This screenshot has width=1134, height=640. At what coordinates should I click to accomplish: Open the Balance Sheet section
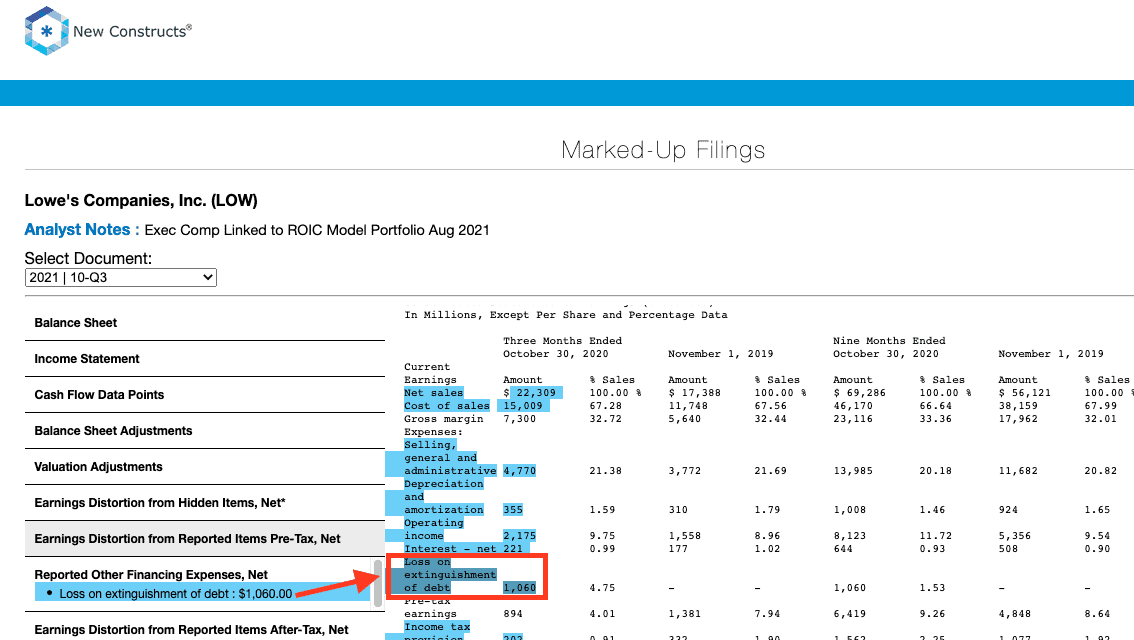click(x=205, y=323)
